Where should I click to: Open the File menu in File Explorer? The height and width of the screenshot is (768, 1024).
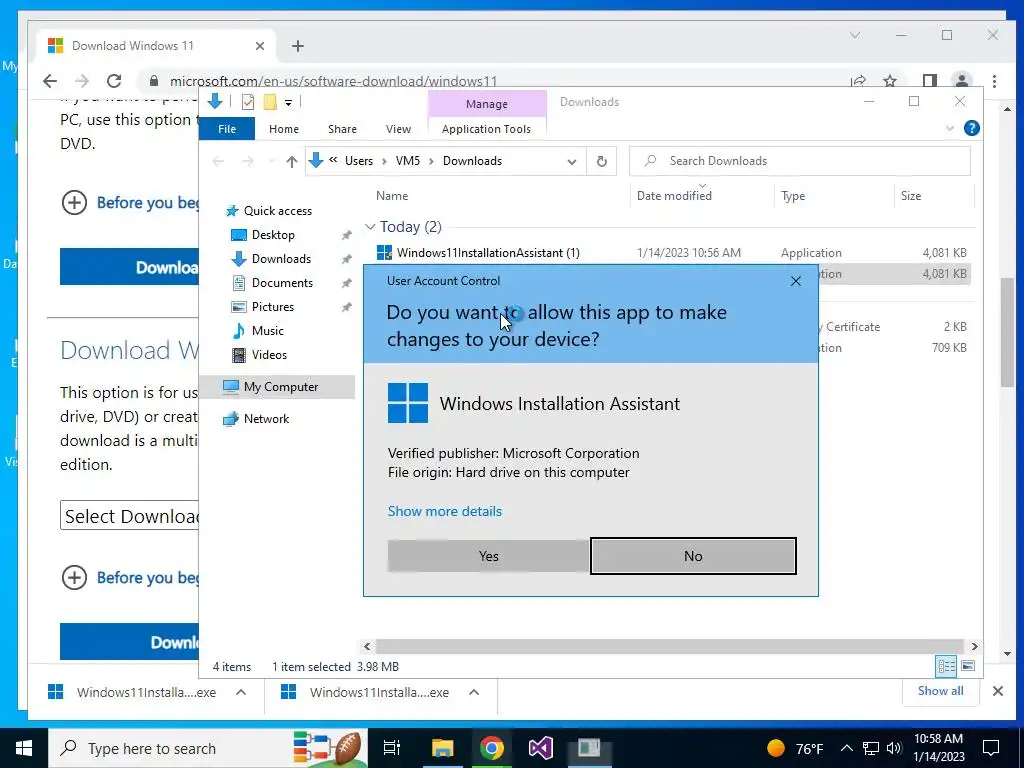click(x=227, y=129)
